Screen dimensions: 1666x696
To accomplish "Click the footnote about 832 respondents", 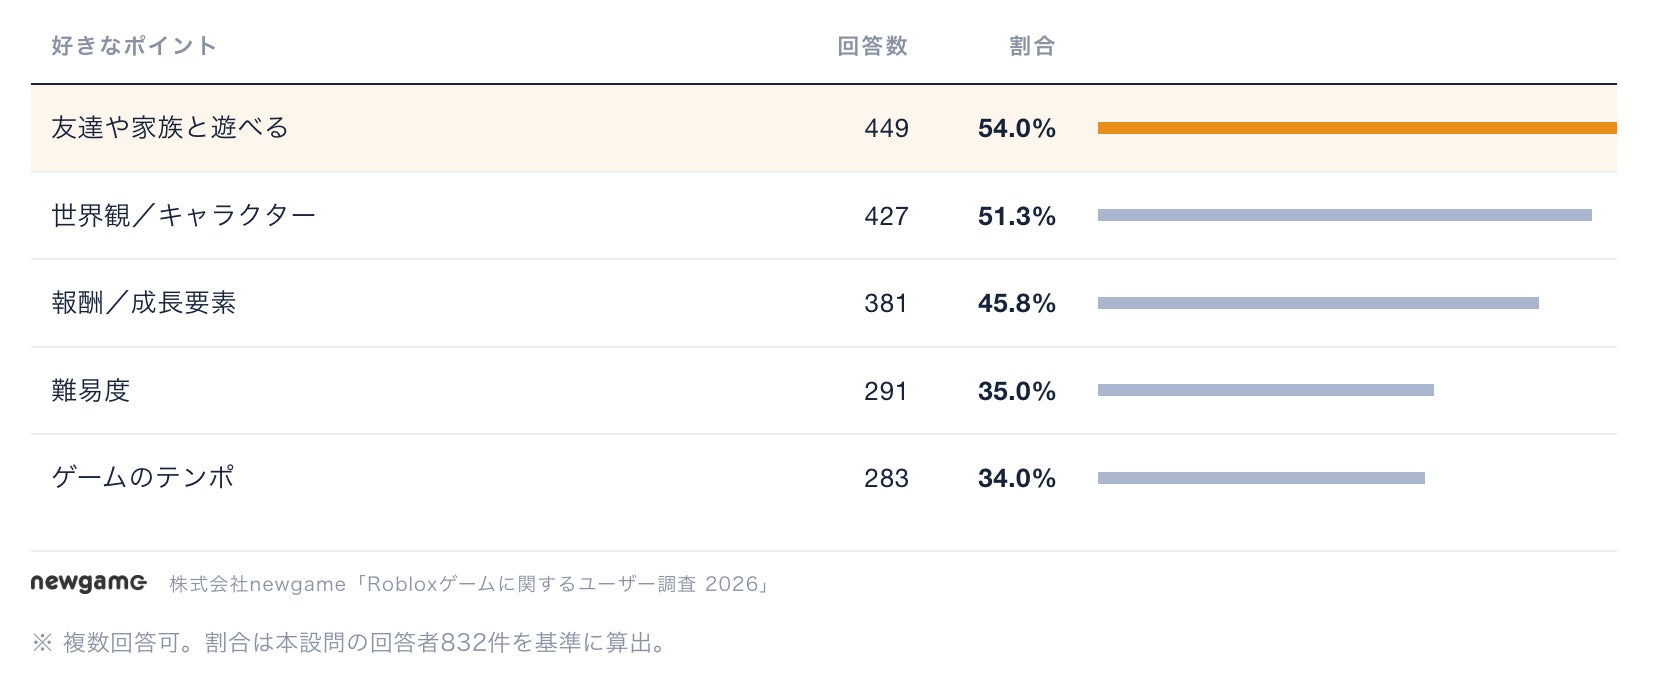I will point(351,642).
